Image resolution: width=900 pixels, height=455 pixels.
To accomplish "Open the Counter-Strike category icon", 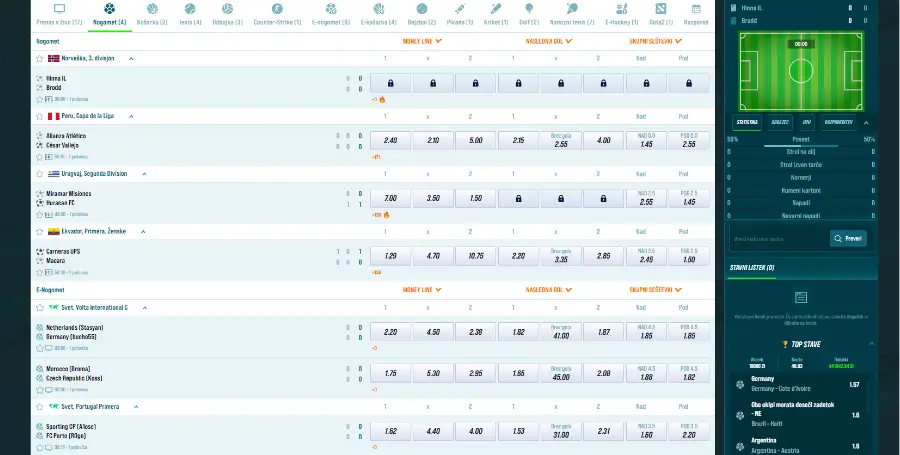I will (x=277, y=9).
